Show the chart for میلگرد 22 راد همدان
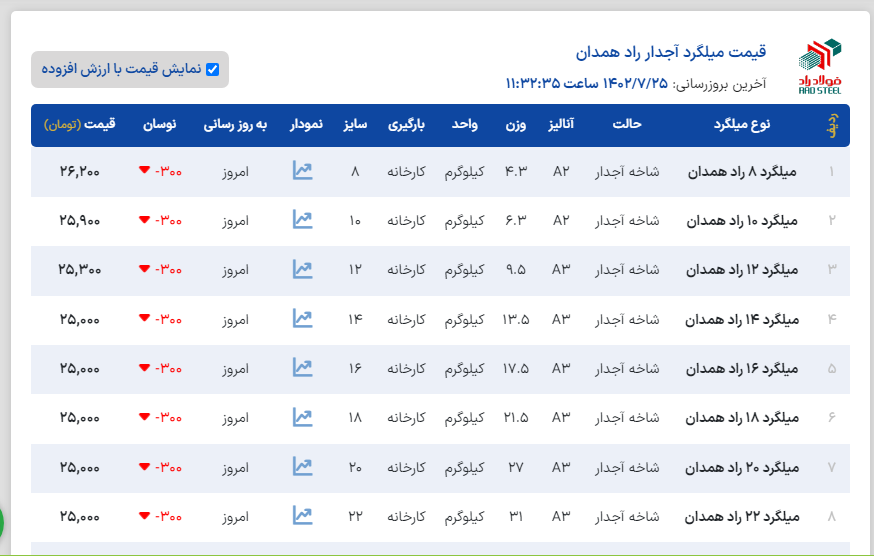Screen dimensions: 874x556 [302, 516]
